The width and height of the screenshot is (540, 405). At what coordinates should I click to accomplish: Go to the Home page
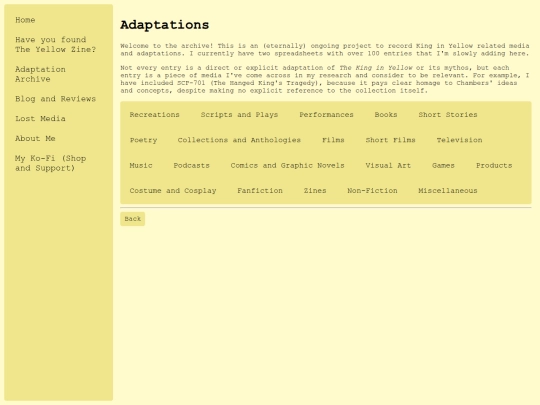point(25,20)
